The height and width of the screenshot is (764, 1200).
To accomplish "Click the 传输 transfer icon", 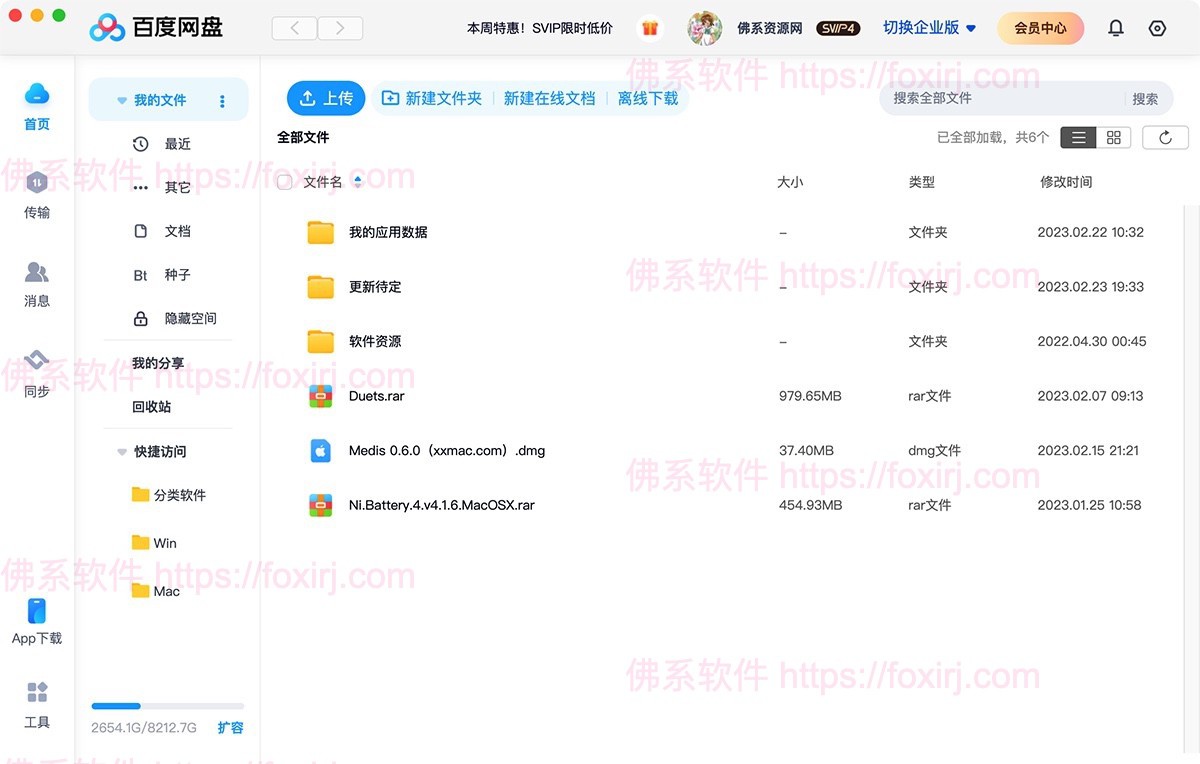I will [36, 184].
